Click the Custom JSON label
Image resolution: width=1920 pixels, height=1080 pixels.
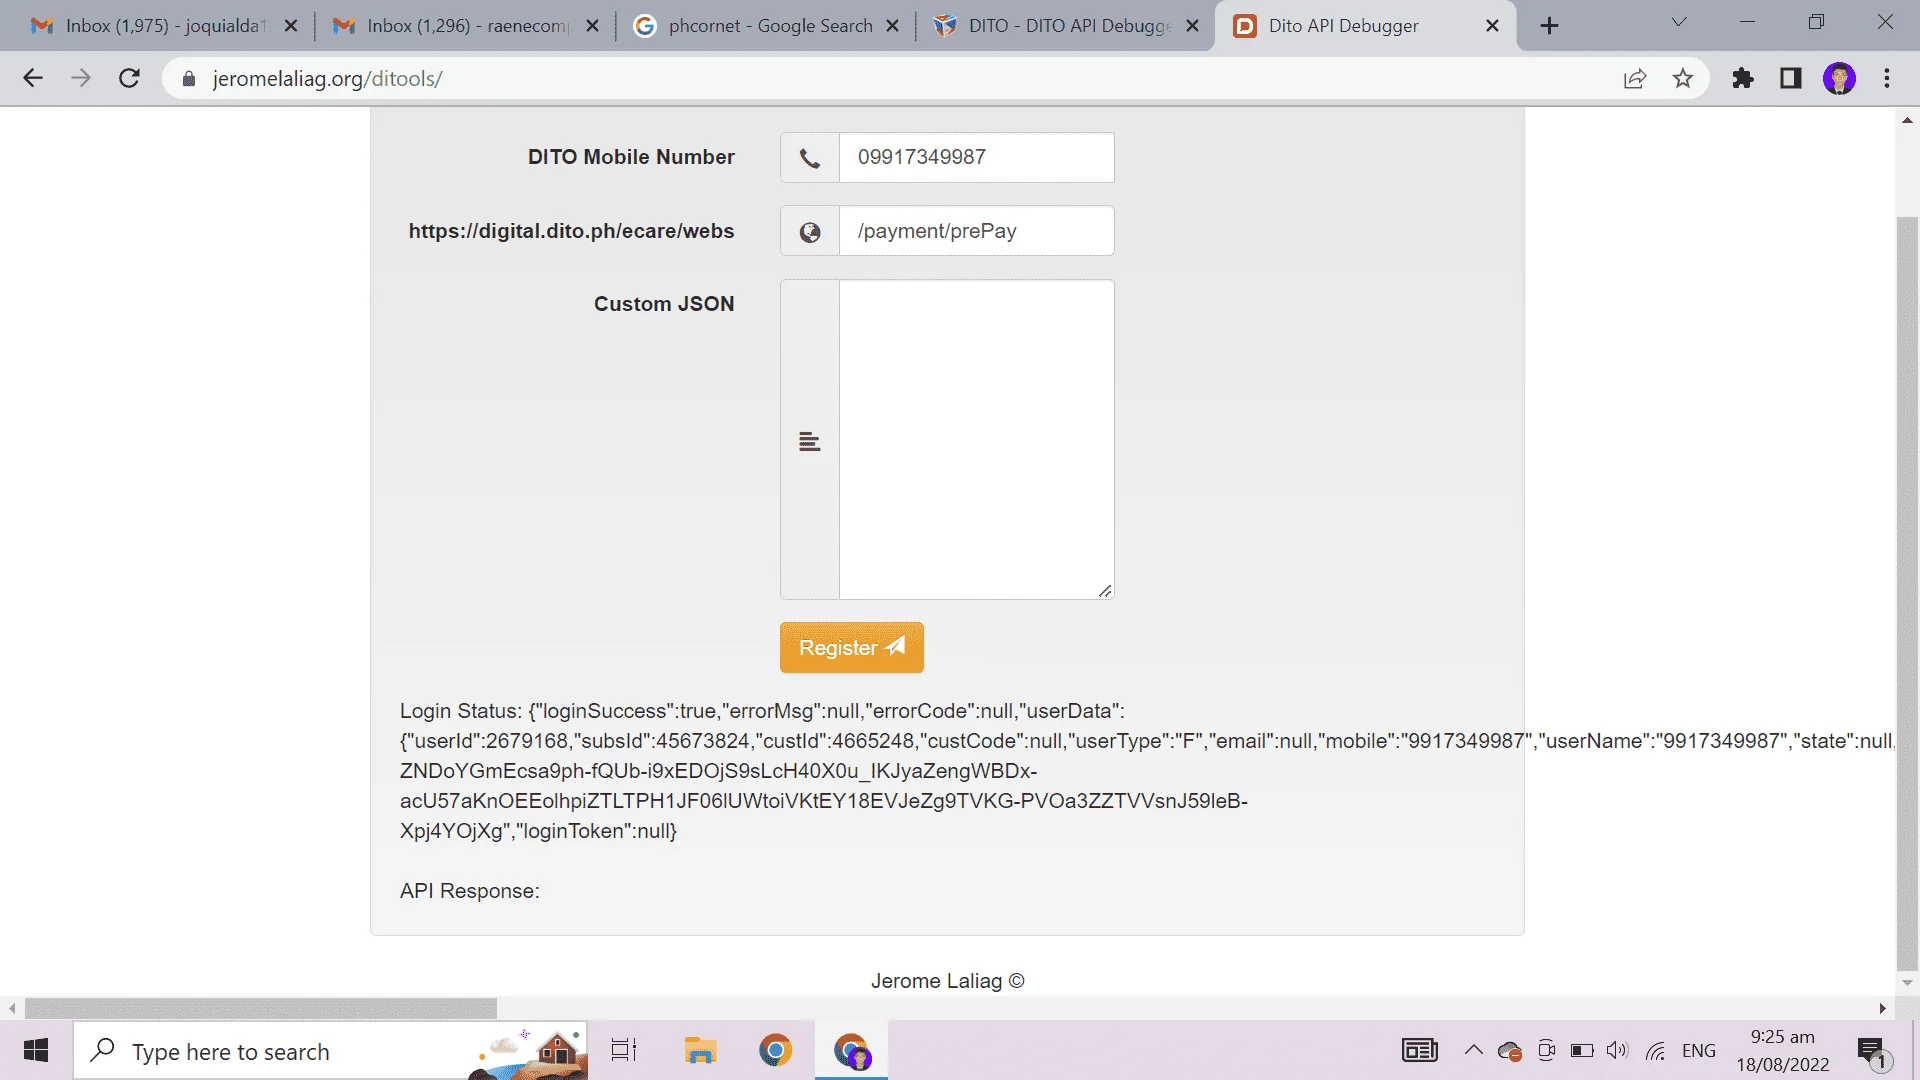(664, 304)
